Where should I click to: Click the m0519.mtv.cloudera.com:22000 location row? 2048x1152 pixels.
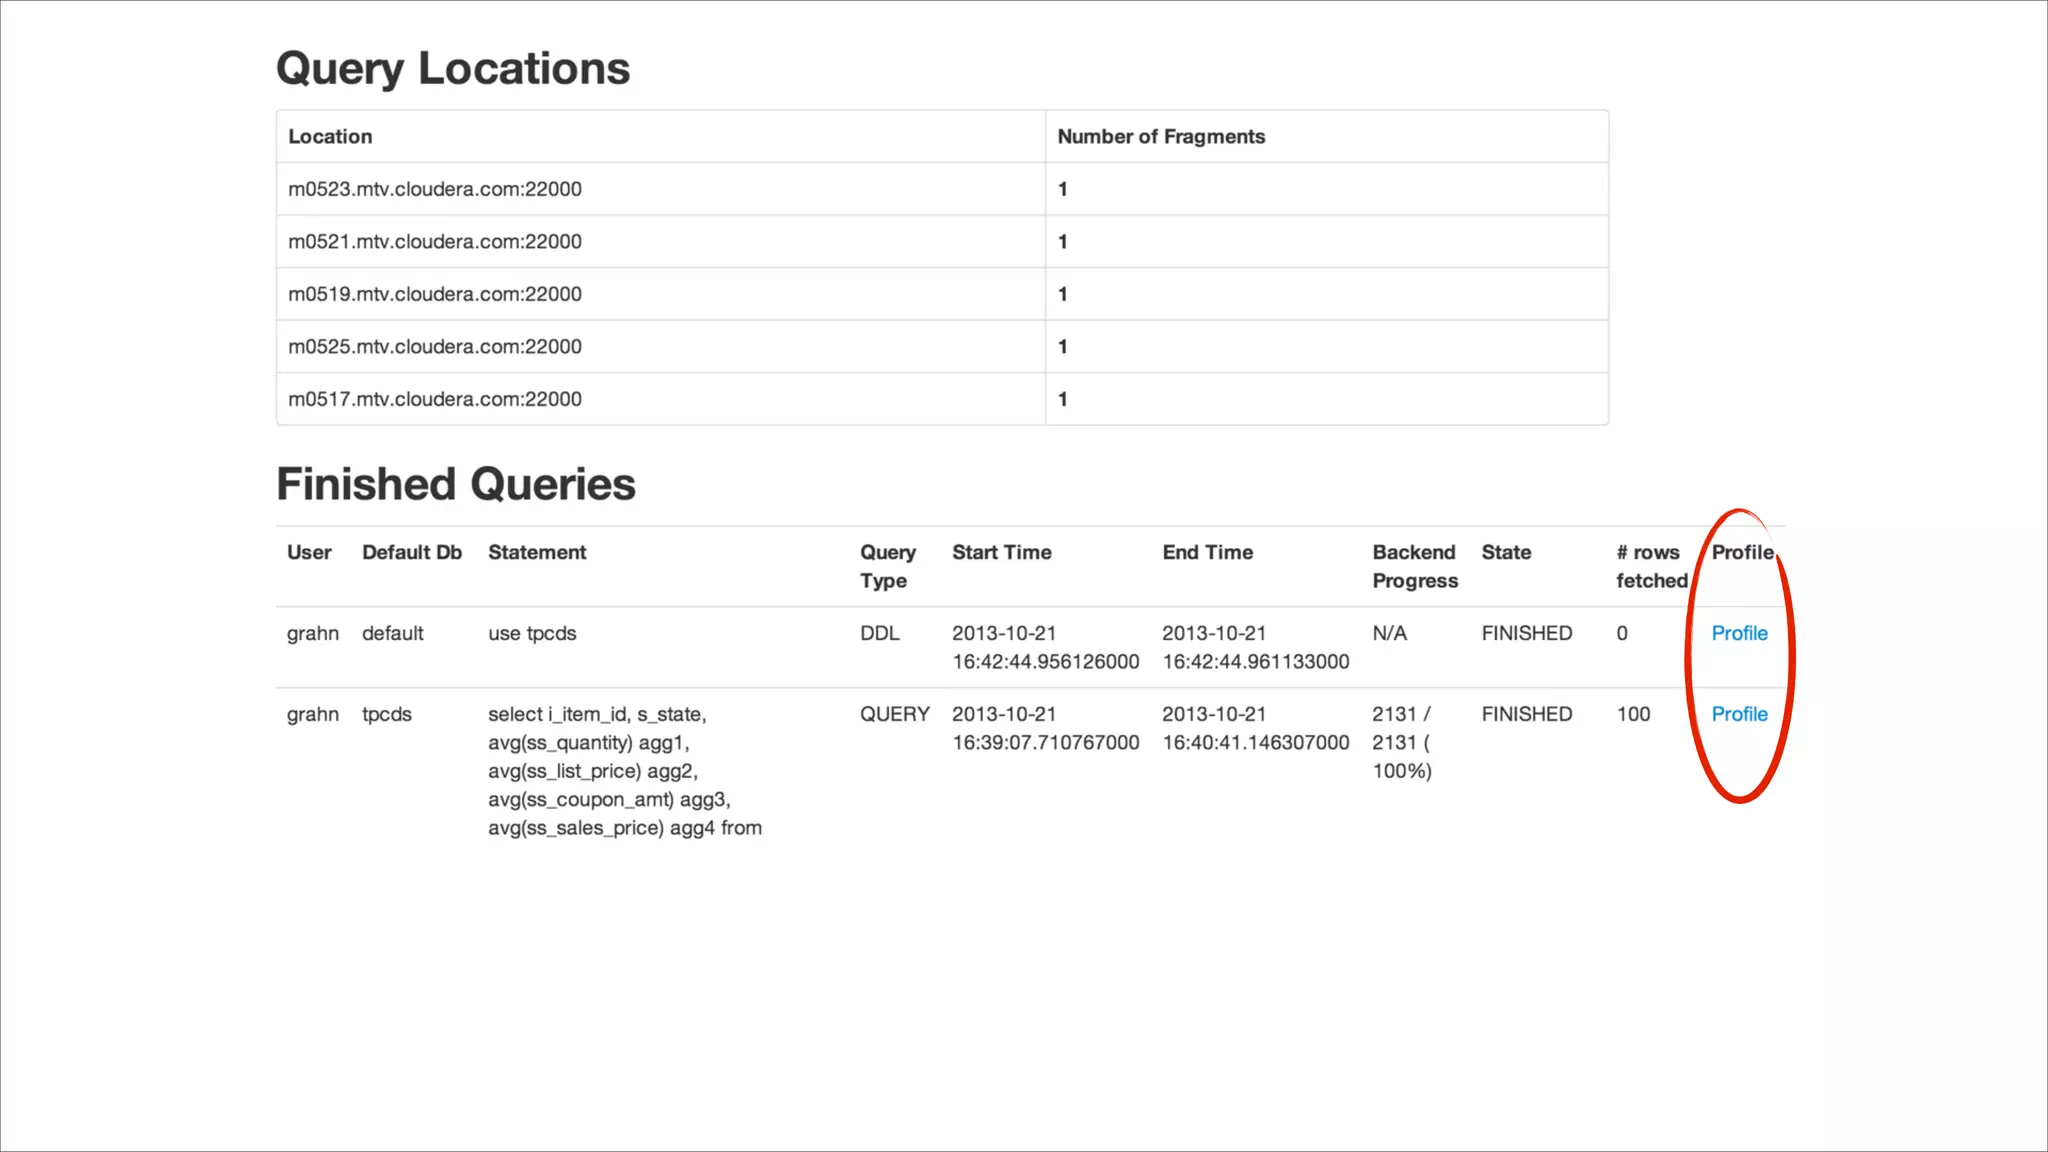tap(435, 294)
